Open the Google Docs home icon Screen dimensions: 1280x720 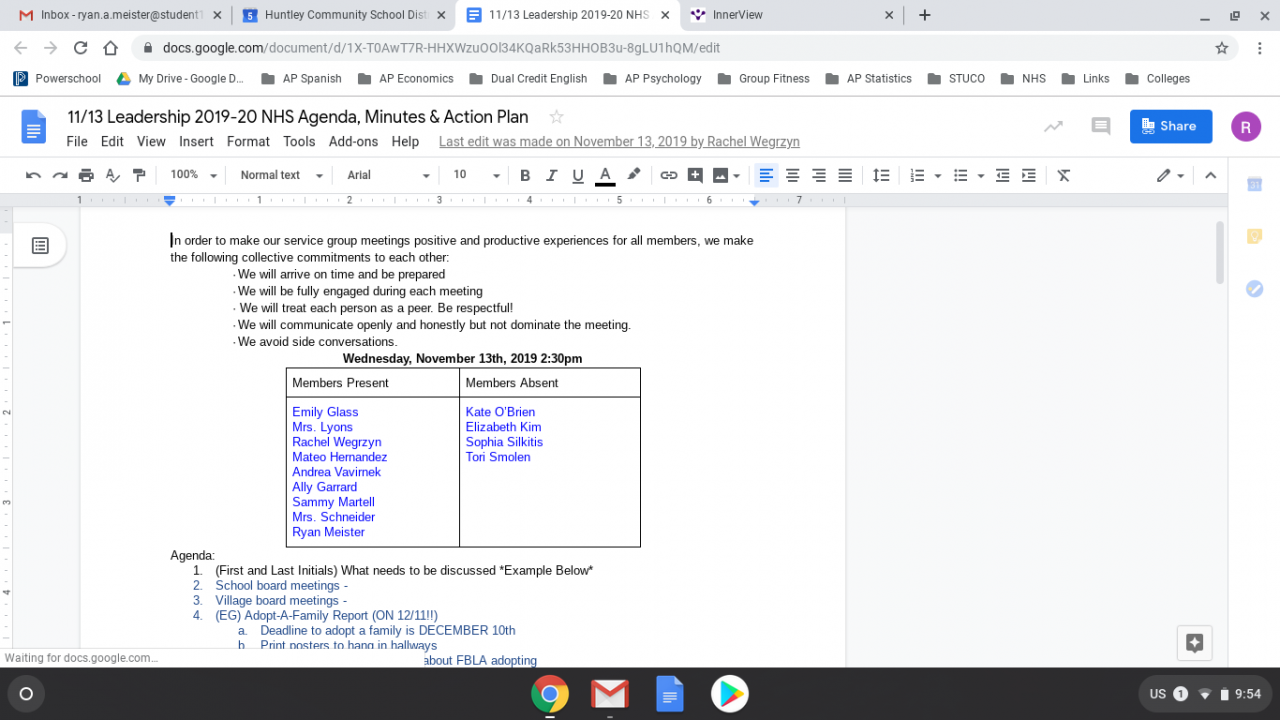(34, 127)
